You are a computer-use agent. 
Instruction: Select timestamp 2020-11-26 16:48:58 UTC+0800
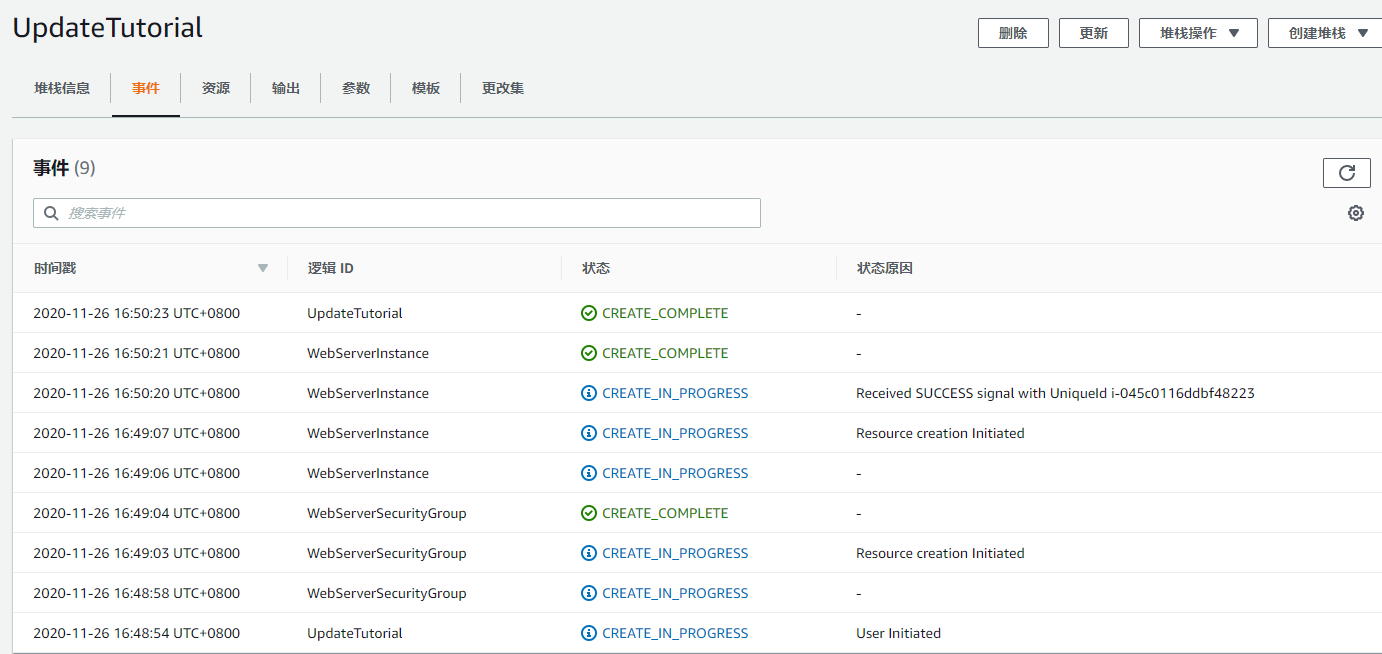coord(136,593)
